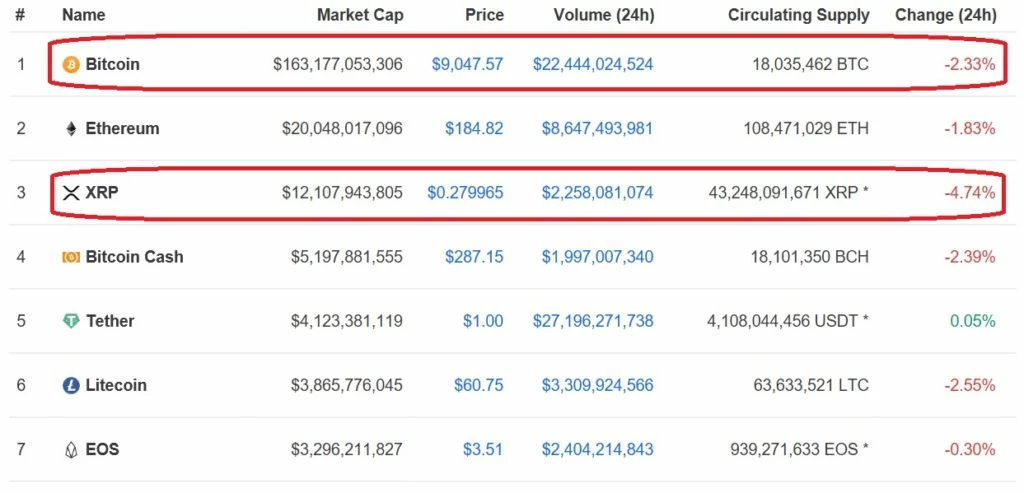Screen dimensions: 1024x493
Task: Sort by Circulating Supply column header
Action: coord(799,15)
